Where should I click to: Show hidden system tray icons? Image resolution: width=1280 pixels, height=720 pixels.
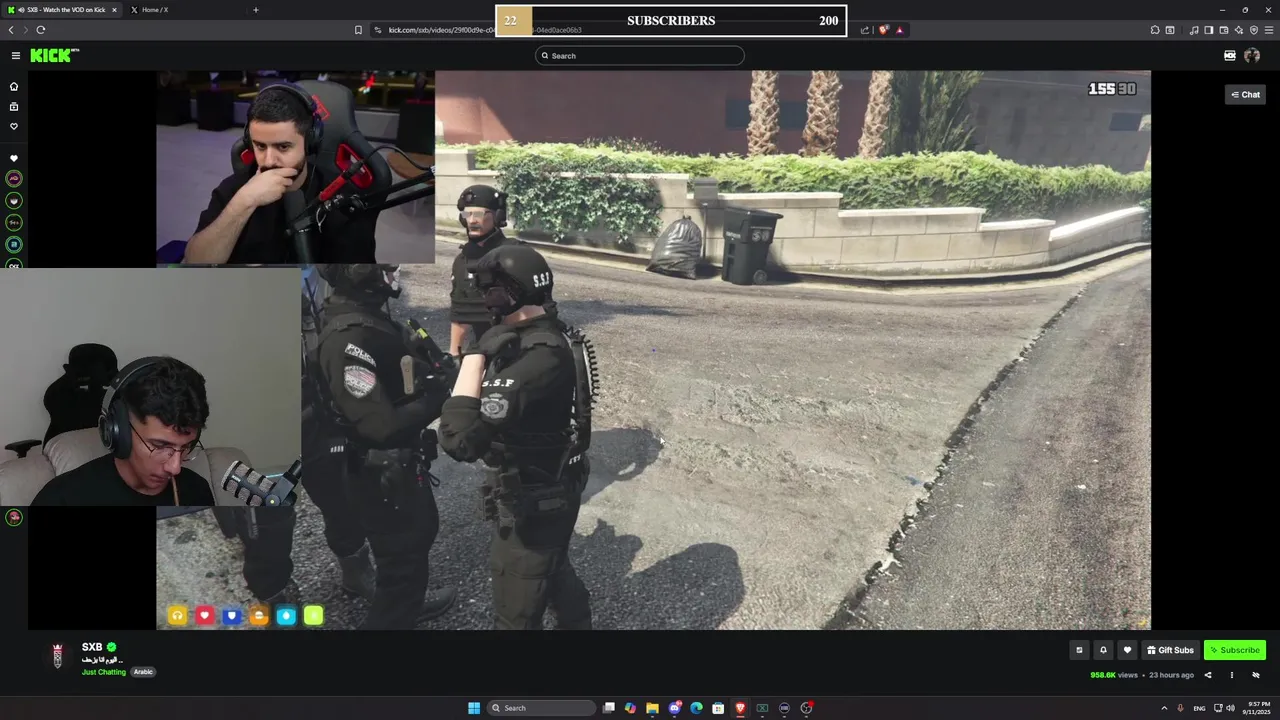(1164, 708)
